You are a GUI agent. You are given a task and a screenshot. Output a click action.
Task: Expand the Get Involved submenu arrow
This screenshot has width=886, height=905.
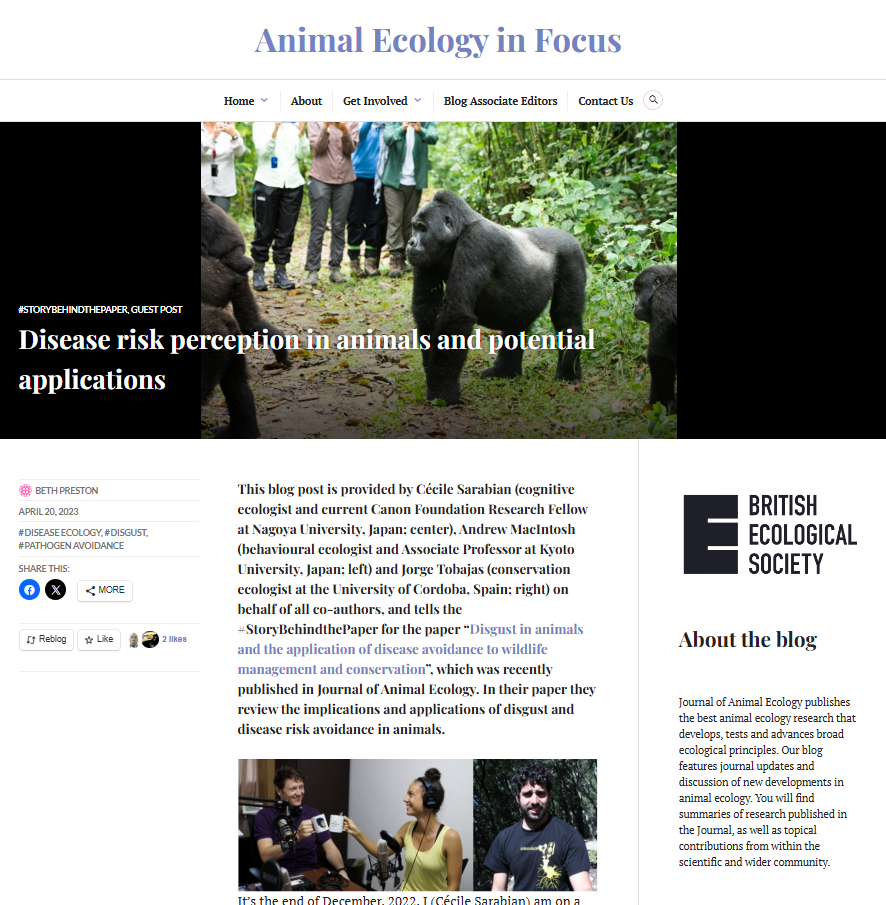coord(418,100)
